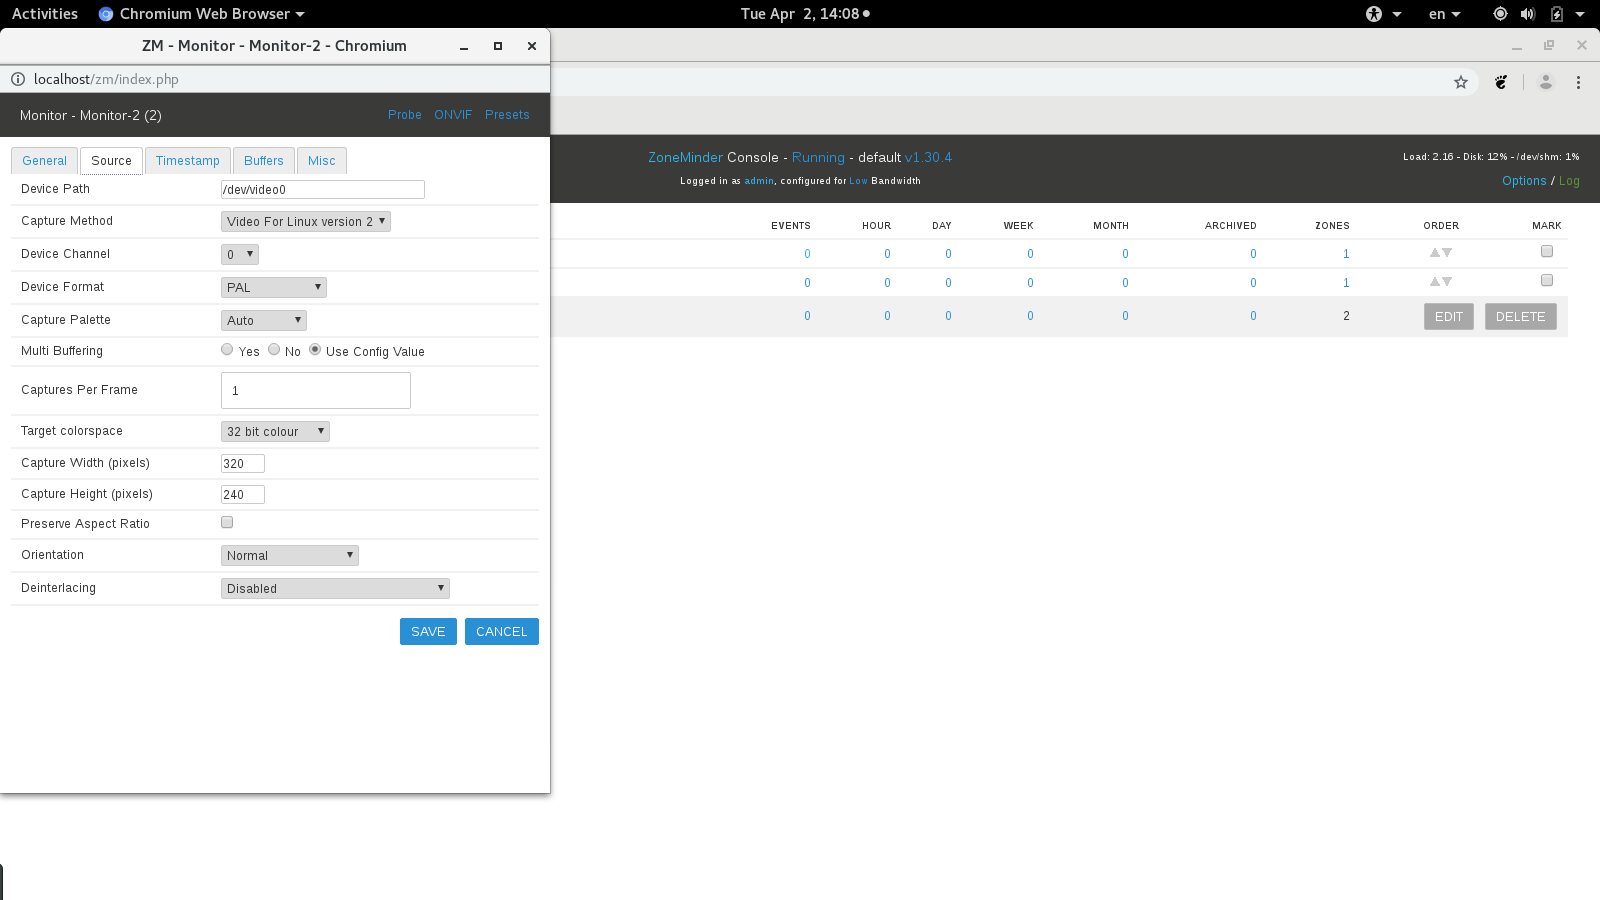Open the en keyboard language menu

point(1445,14)
